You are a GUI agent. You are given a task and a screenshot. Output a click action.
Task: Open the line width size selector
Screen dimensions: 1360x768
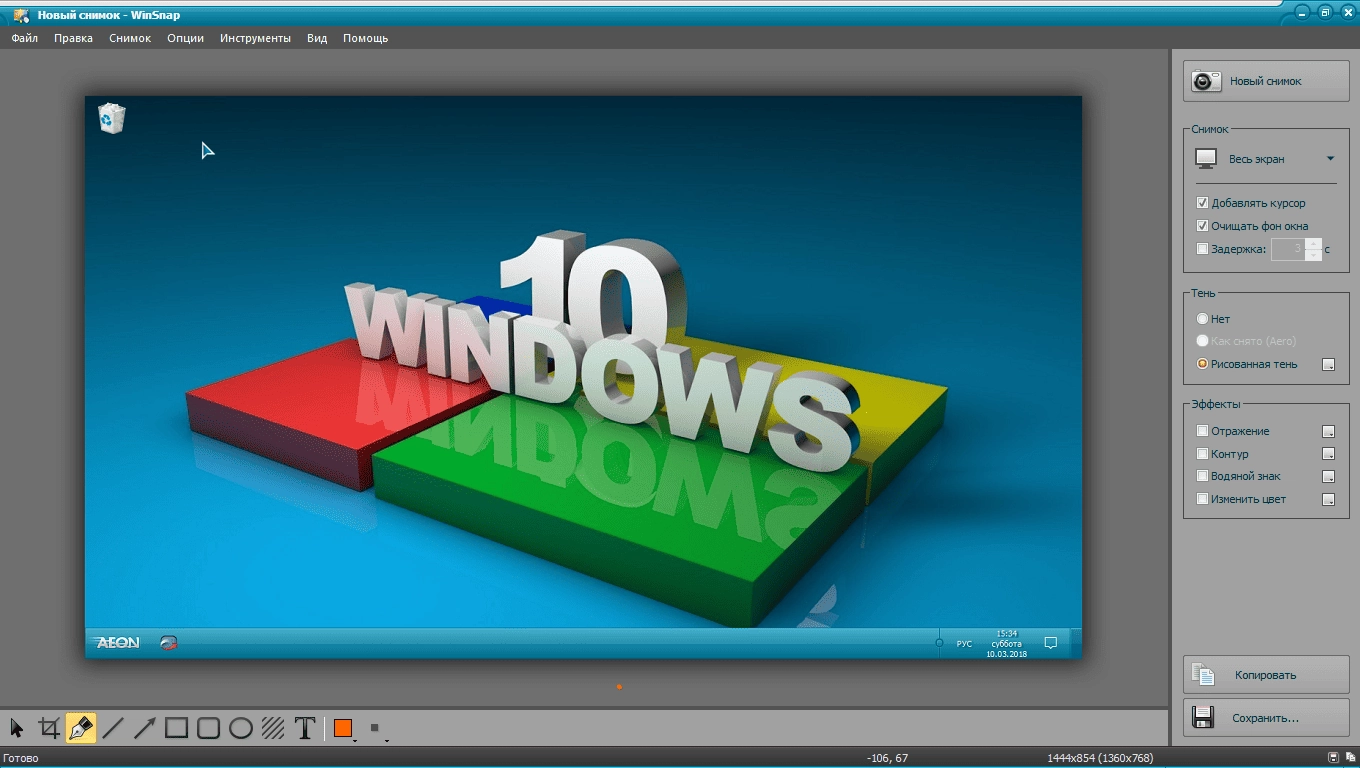coord(377,729)
